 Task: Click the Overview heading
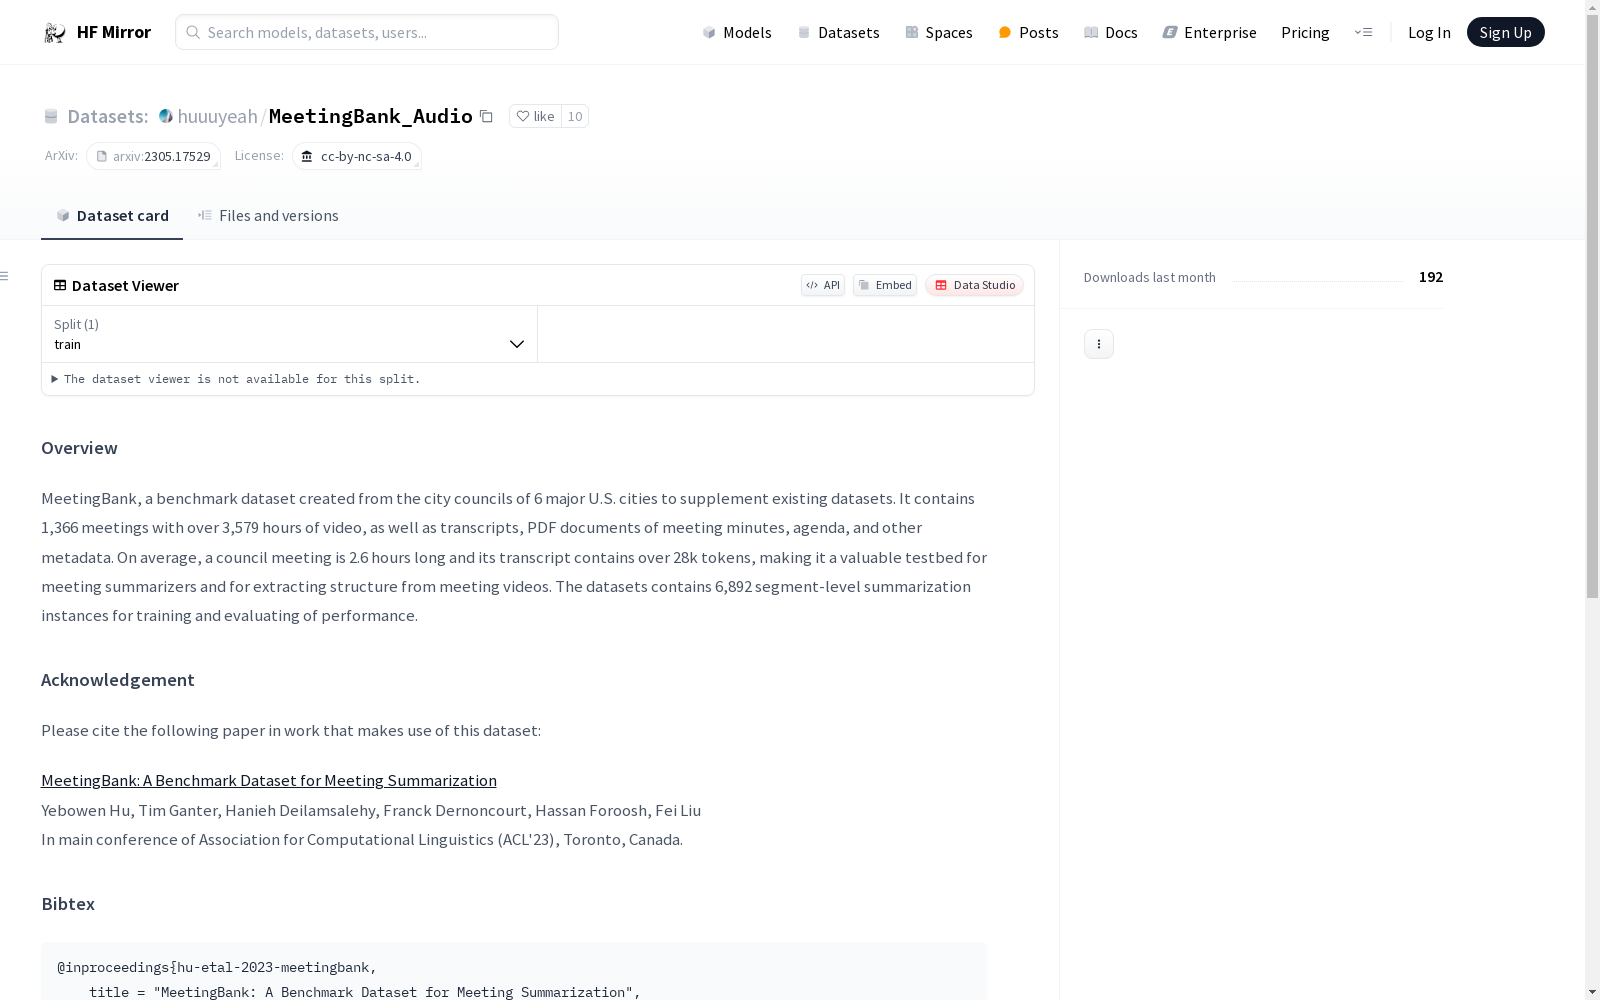(x=79, y=448)
